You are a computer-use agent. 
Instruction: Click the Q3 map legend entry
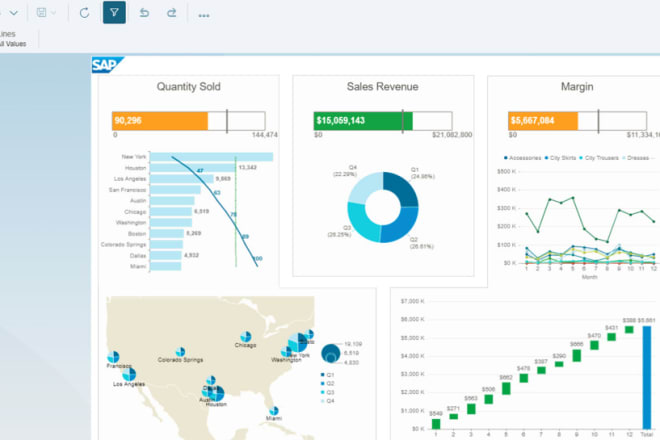(x=327, y=392)
